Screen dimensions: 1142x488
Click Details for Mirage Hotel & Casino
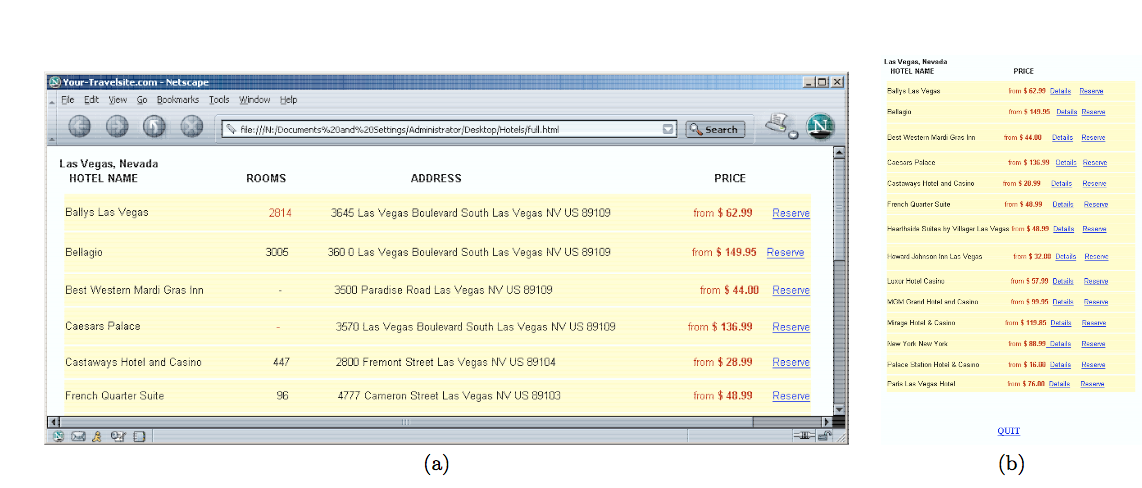(1060, 323)
